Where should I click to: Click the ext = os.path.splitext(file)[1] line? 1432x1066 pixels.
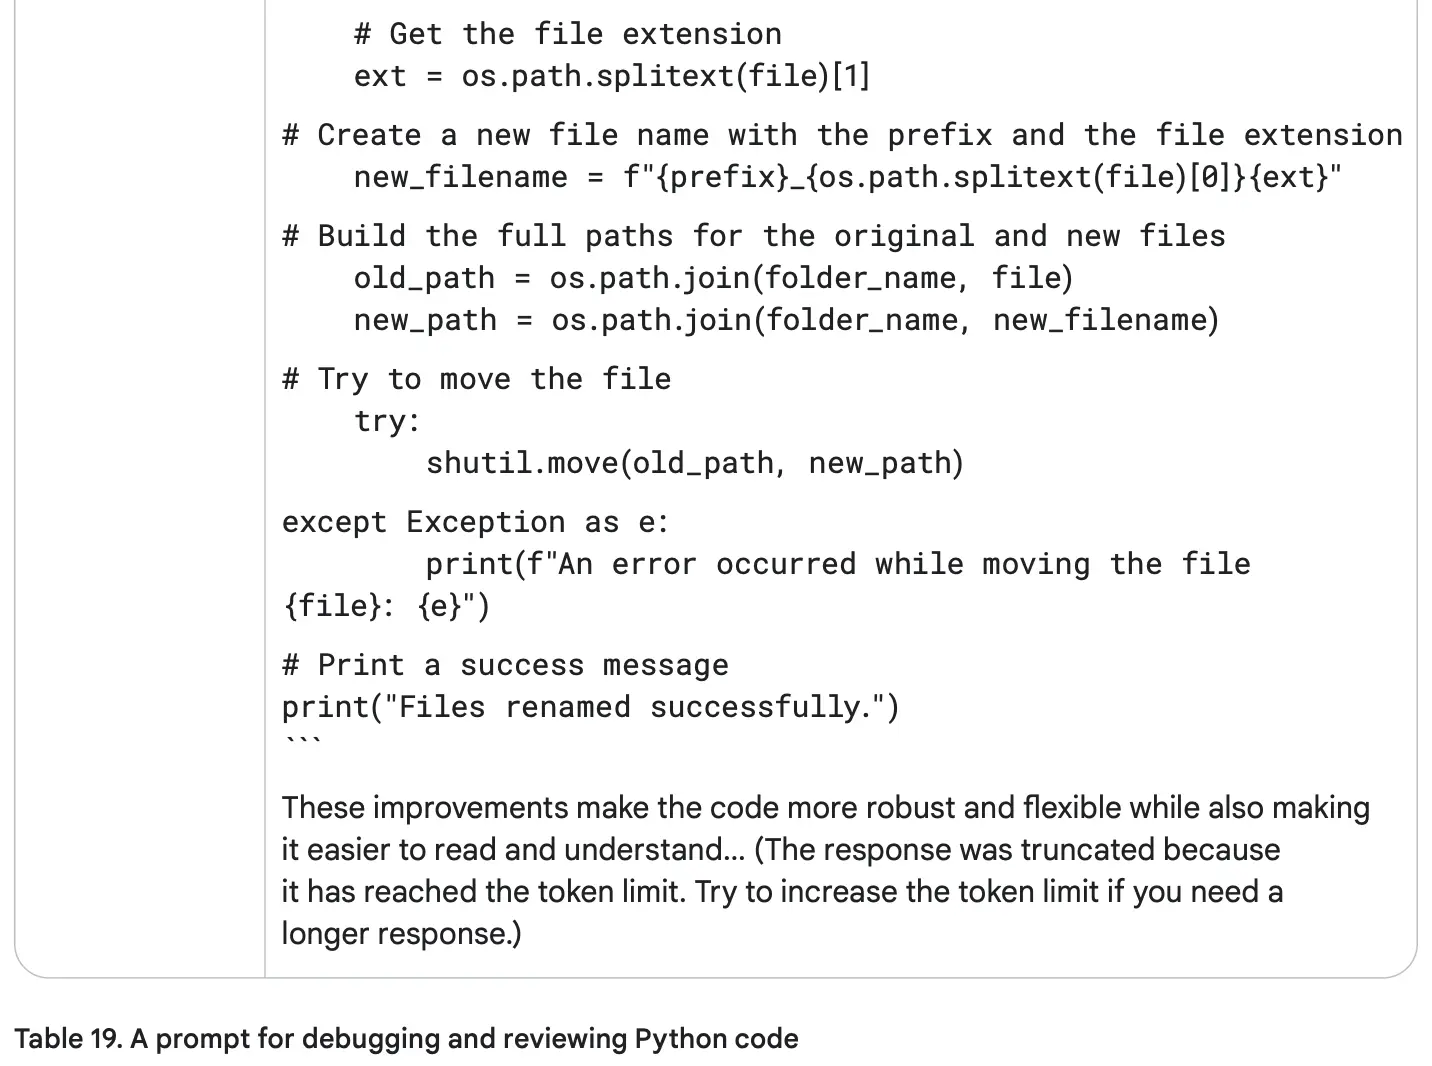(611, 76)
